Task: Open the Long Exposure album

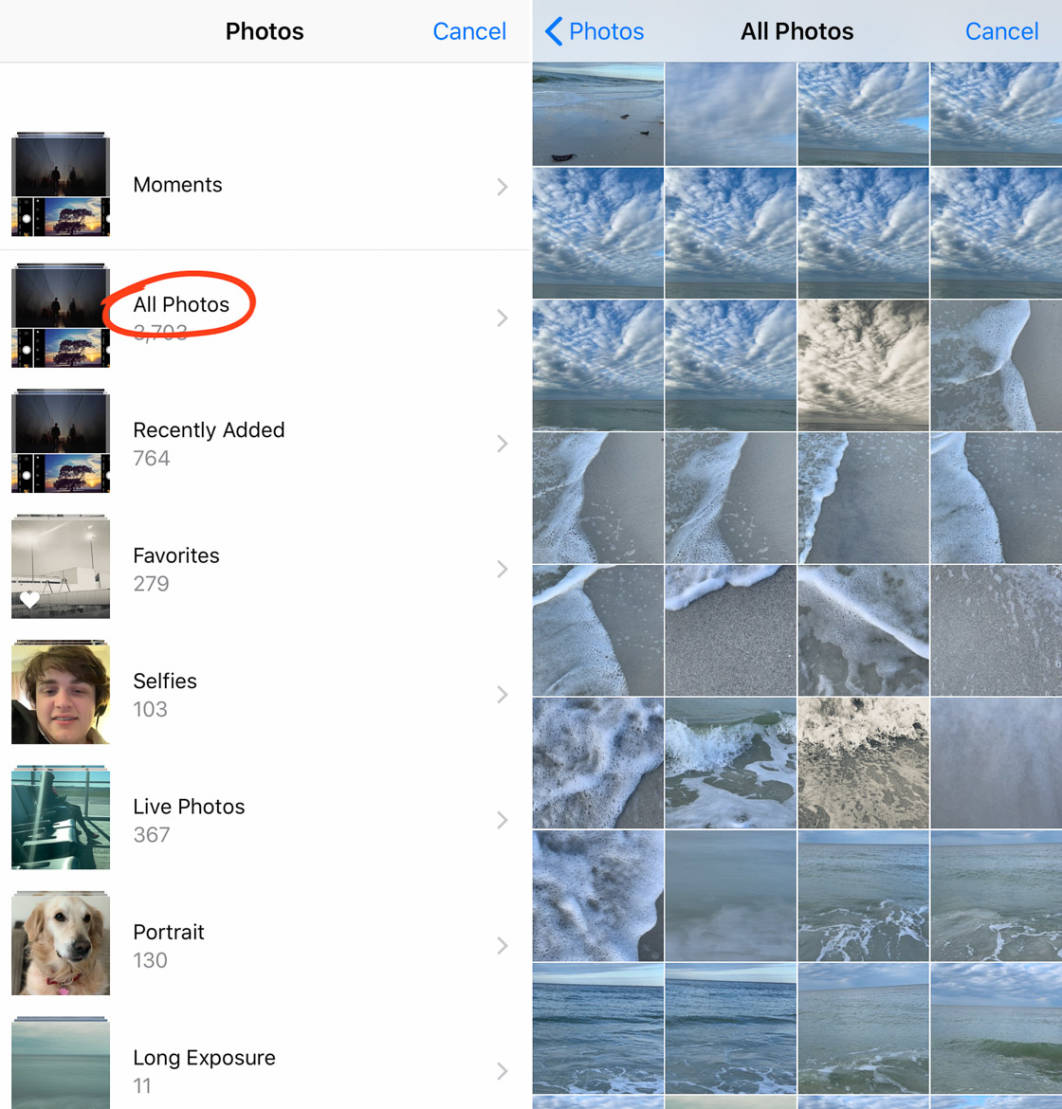Action: (x=204, y=1057)
